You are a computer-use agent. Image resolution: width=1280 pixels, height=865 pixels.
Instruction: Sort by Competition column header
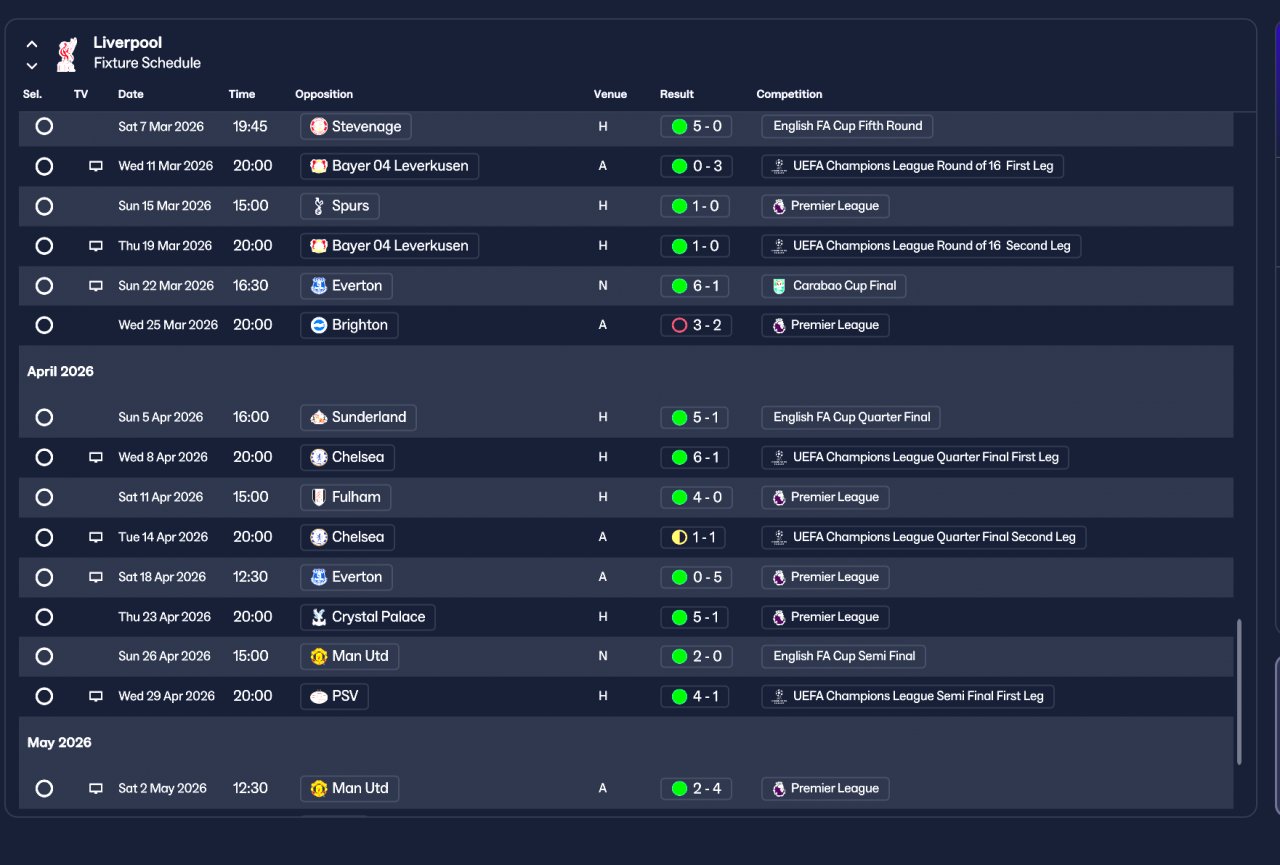click(x=789, y=94)
